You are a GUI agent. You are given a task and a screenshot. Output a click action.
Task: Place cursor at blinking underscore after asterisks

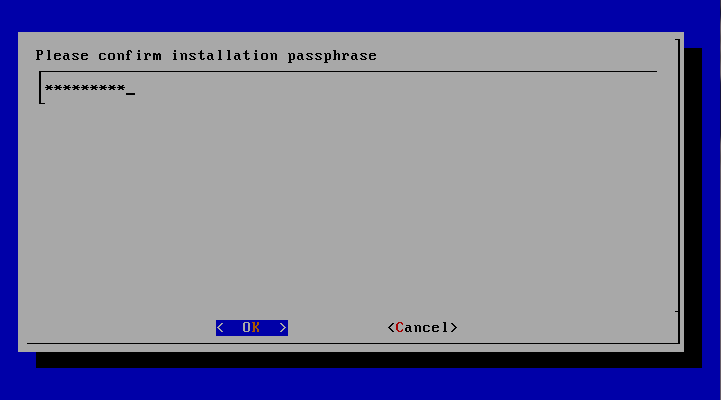click(x=131, y=93)
